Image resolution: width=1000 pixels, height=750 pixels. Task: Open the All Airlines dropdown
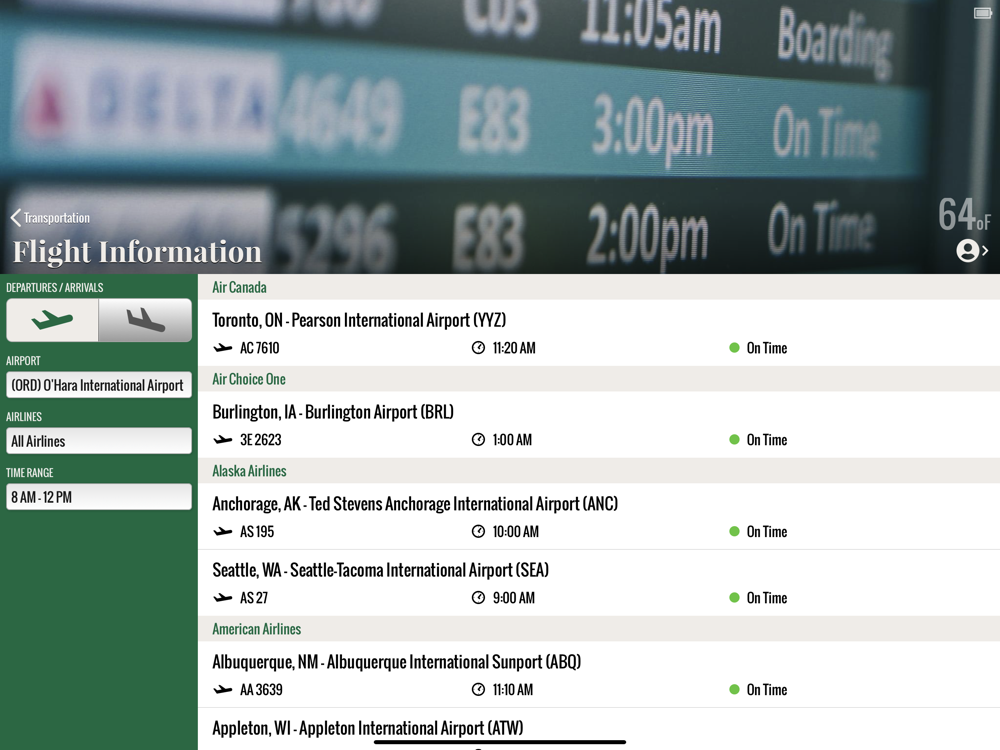tap(99, 441)
